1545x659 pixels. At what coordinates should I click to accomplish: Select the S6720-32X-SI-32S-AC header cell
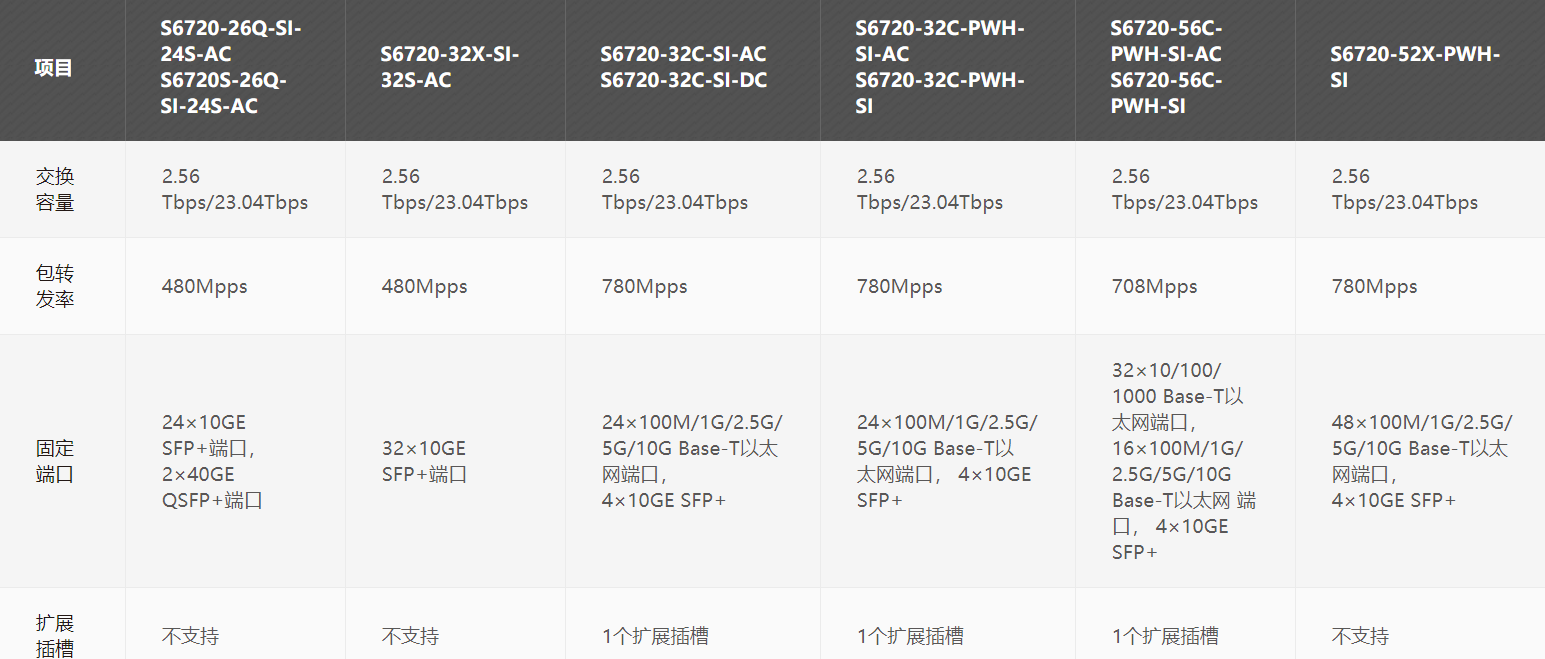tap(450, 68)
